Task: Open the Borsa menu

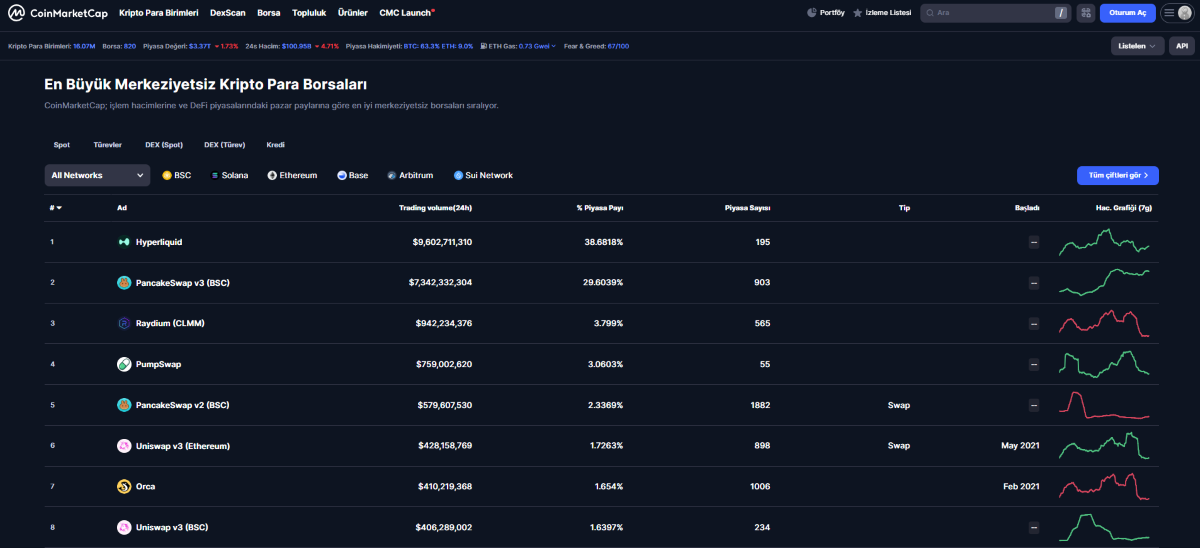Action: click(x=269, y=13)
